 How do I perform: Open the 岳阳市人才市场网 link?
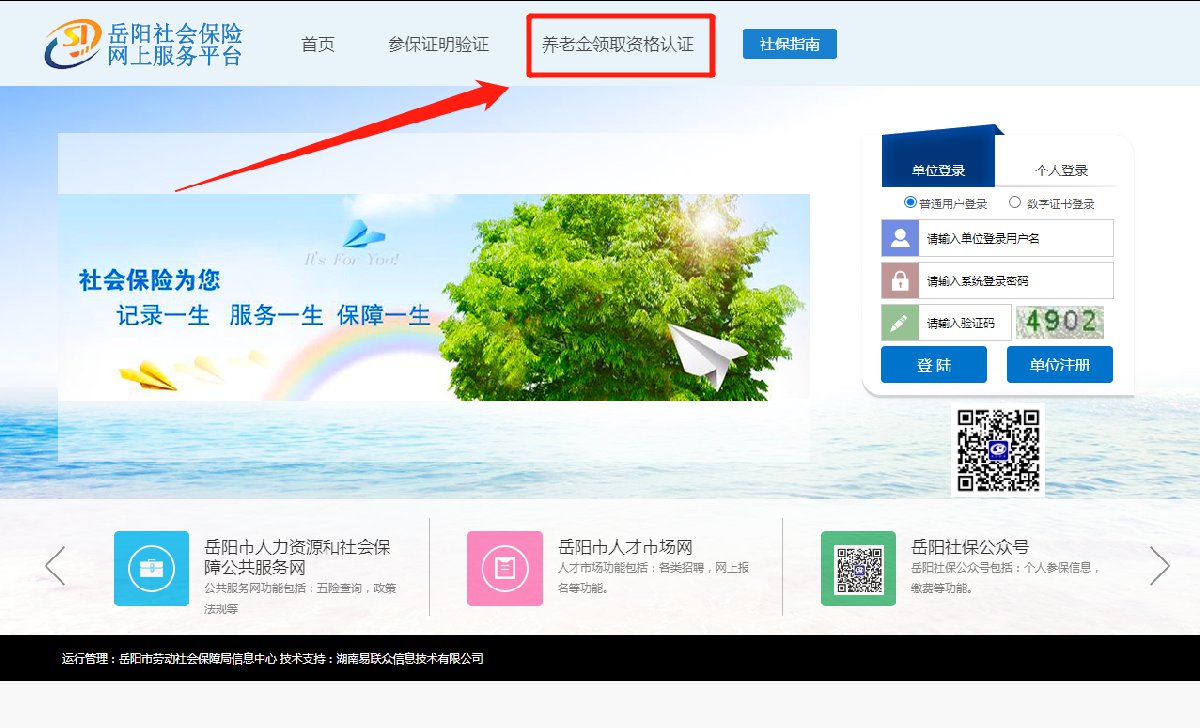(x=625, y=547)
